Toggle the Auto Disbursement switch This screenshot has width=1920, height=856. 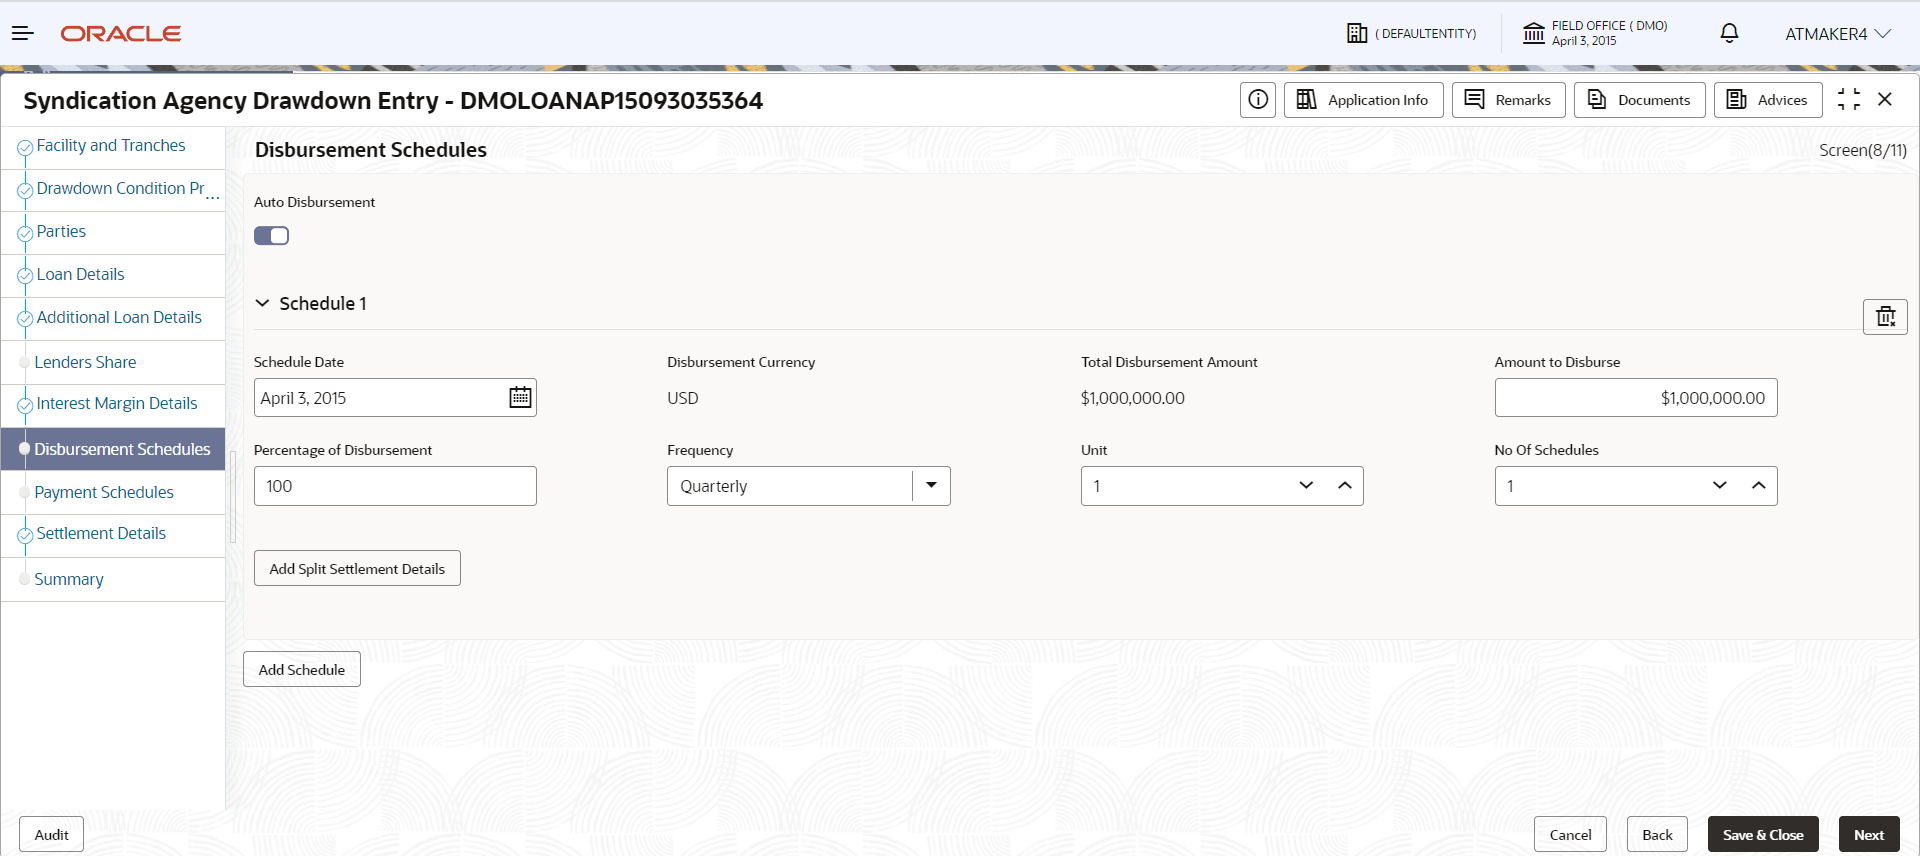(271, 236)
